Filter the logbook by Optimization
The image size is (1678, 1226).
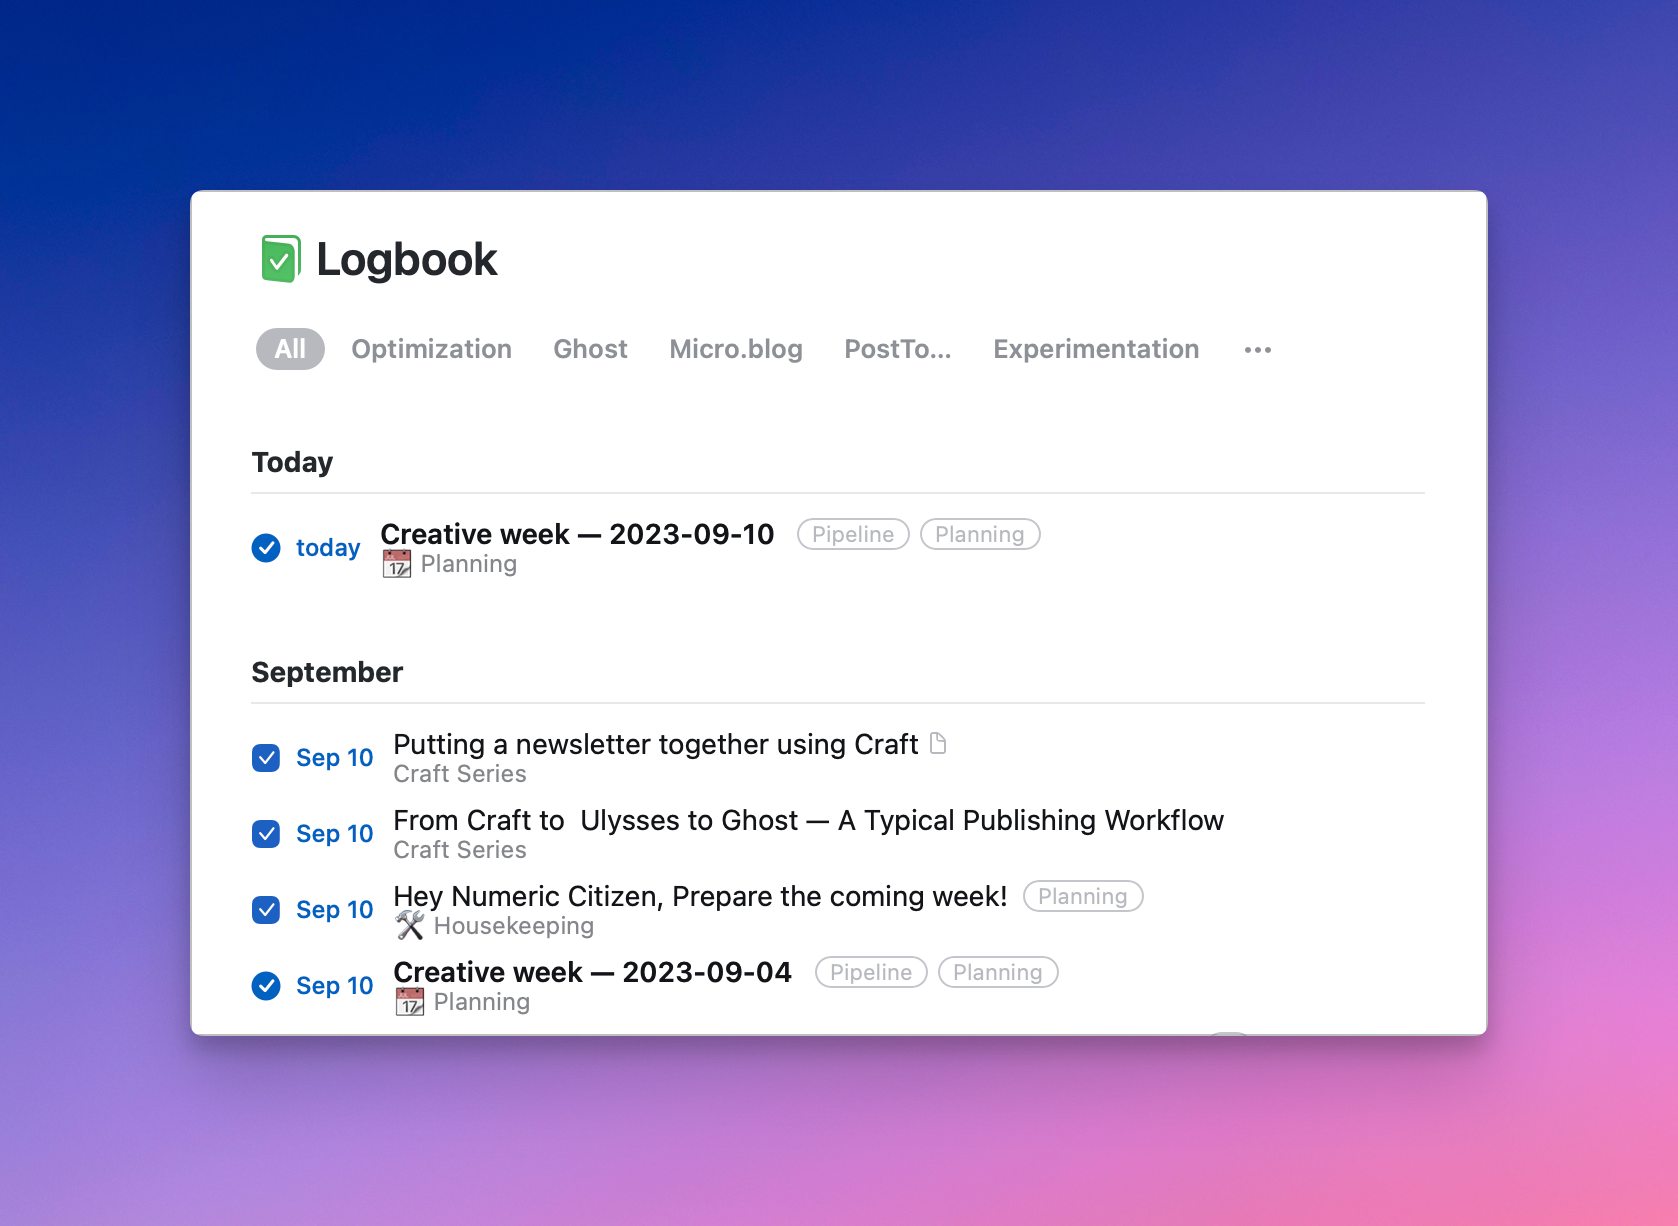(431, 349)
